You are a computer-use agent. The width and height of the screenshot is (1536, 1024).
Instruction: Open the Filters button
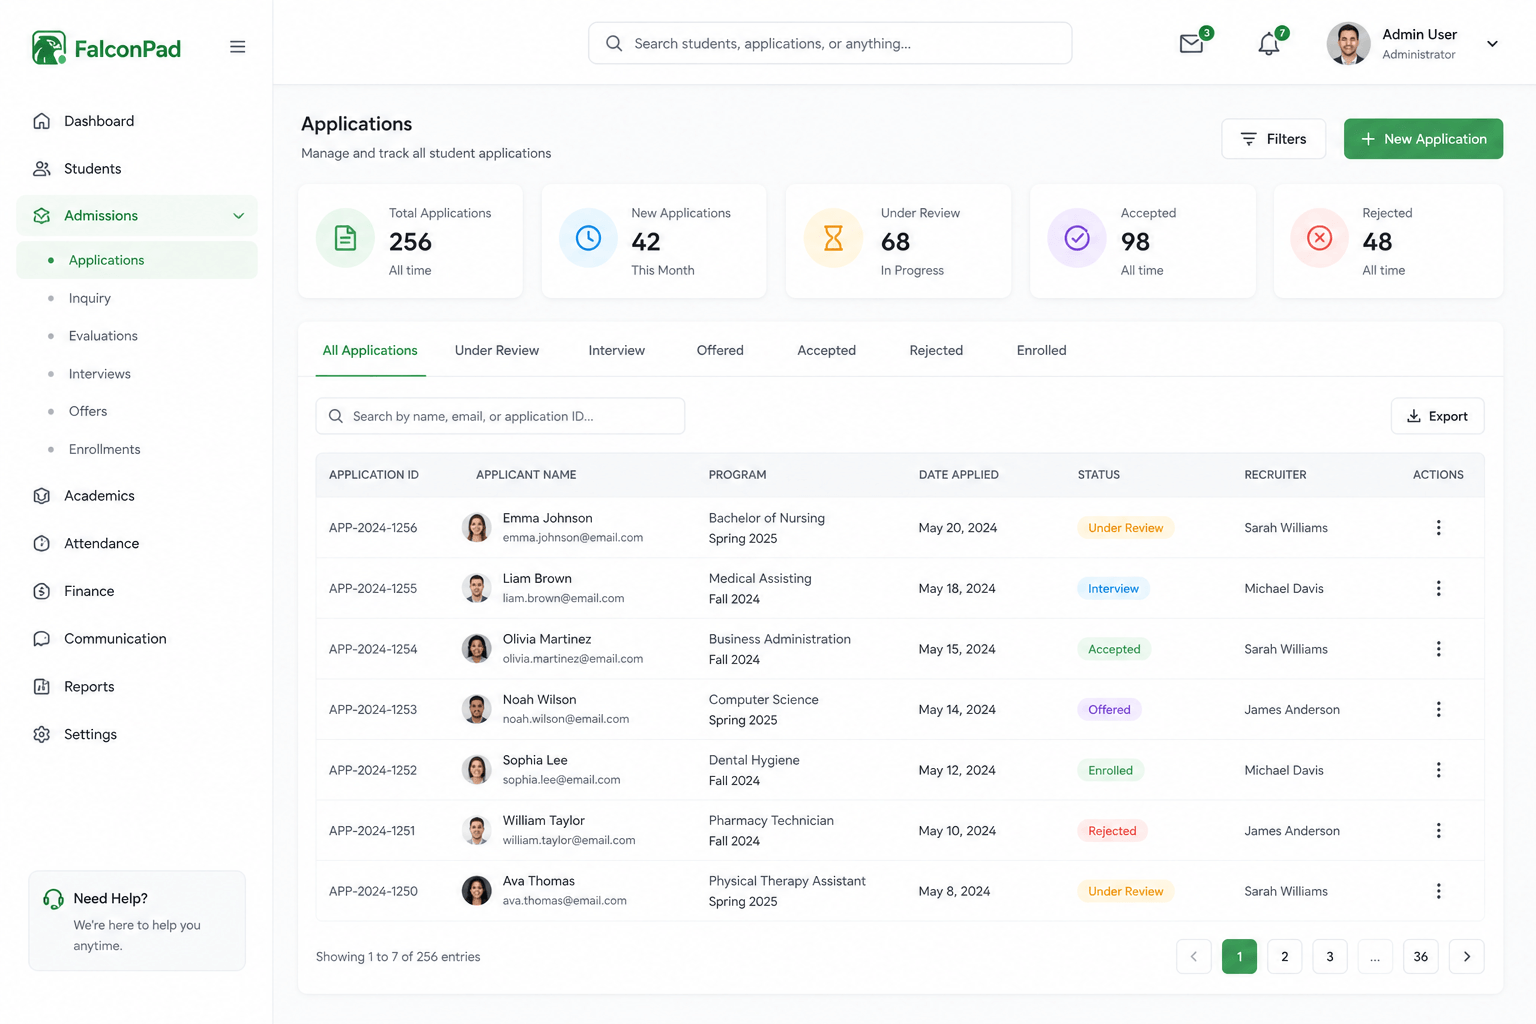(1273, 139)
